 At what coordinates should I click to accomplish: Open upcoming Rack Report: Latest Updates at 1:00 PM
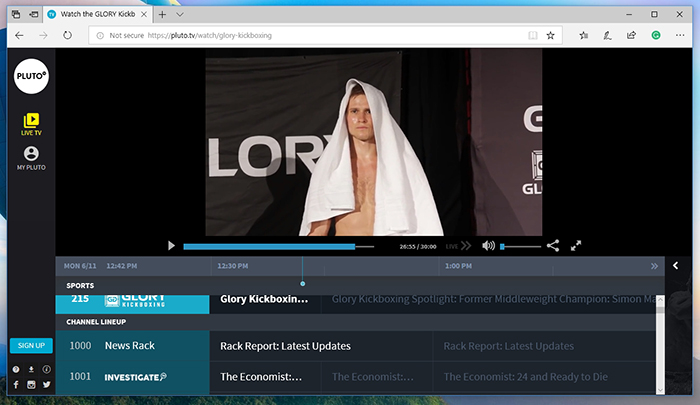[x=545, y=346]
